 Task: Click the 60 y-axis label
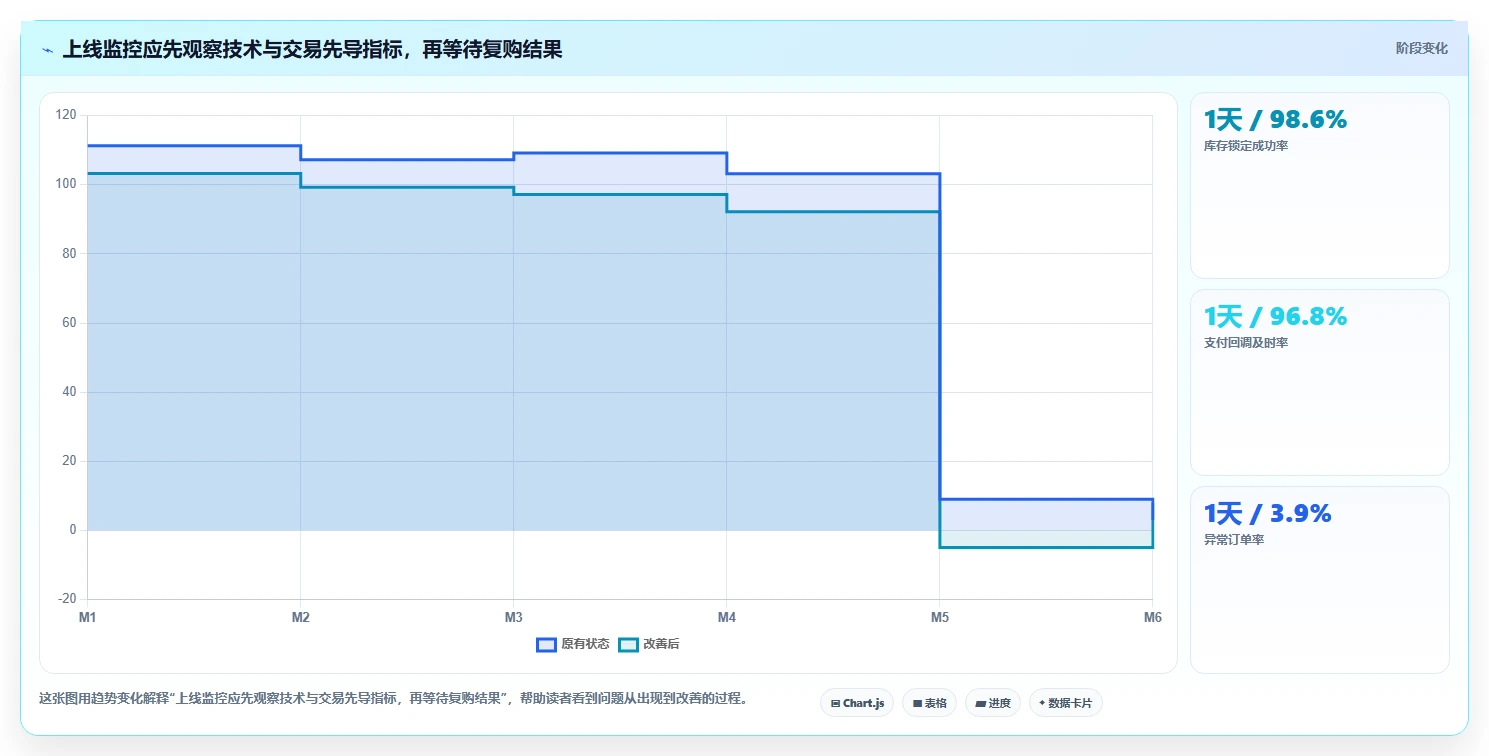pos(69,323)
